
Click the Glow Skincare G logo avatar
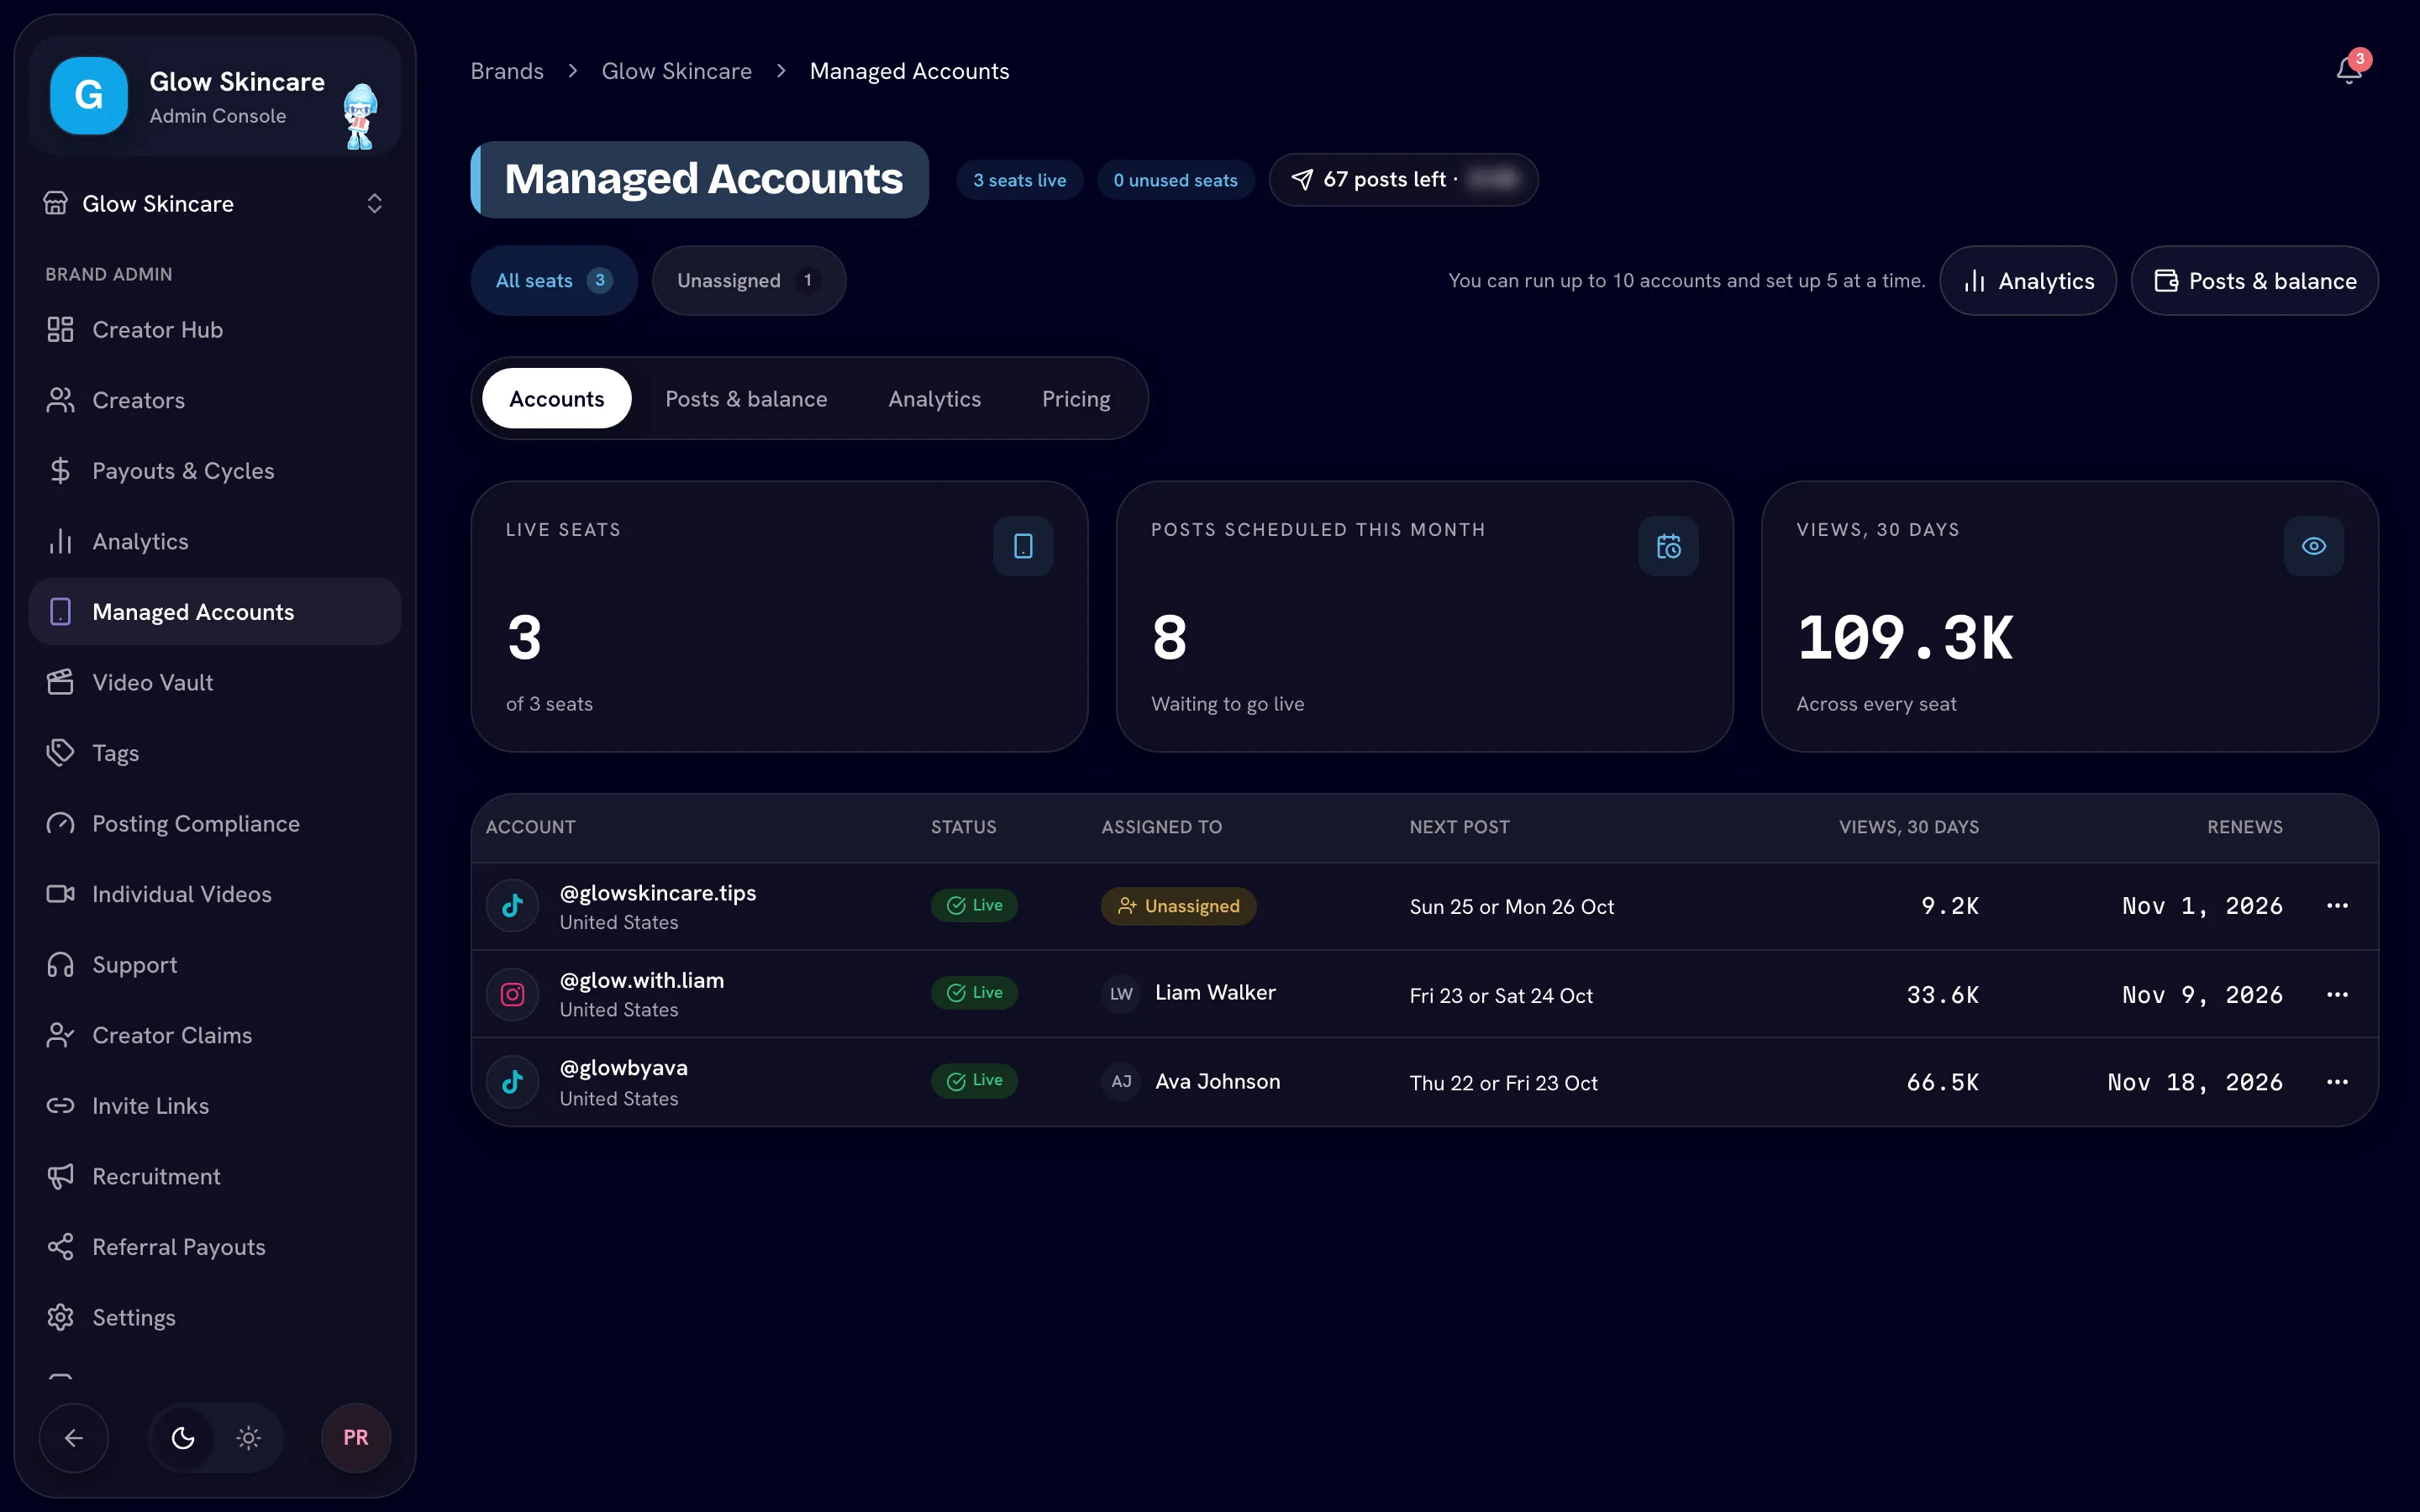pos(89,96)
